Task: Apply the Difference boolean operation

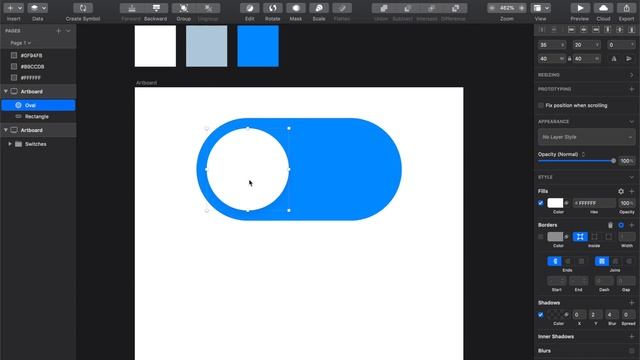Action: coord(455,8)
